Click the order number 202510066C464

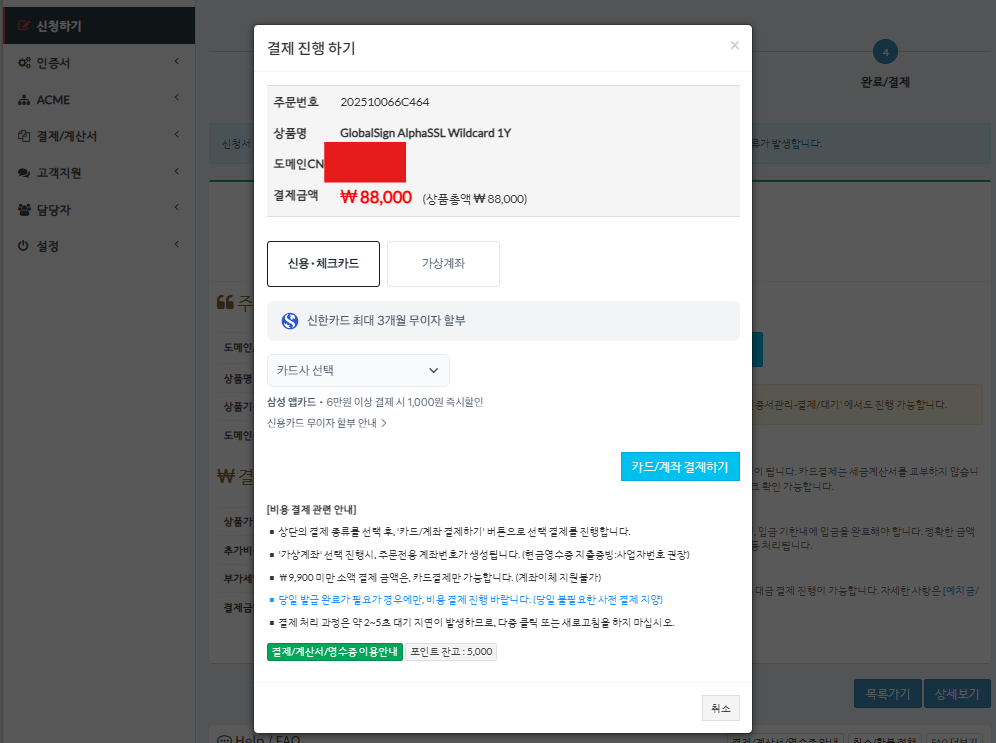(x=384, y=102)
